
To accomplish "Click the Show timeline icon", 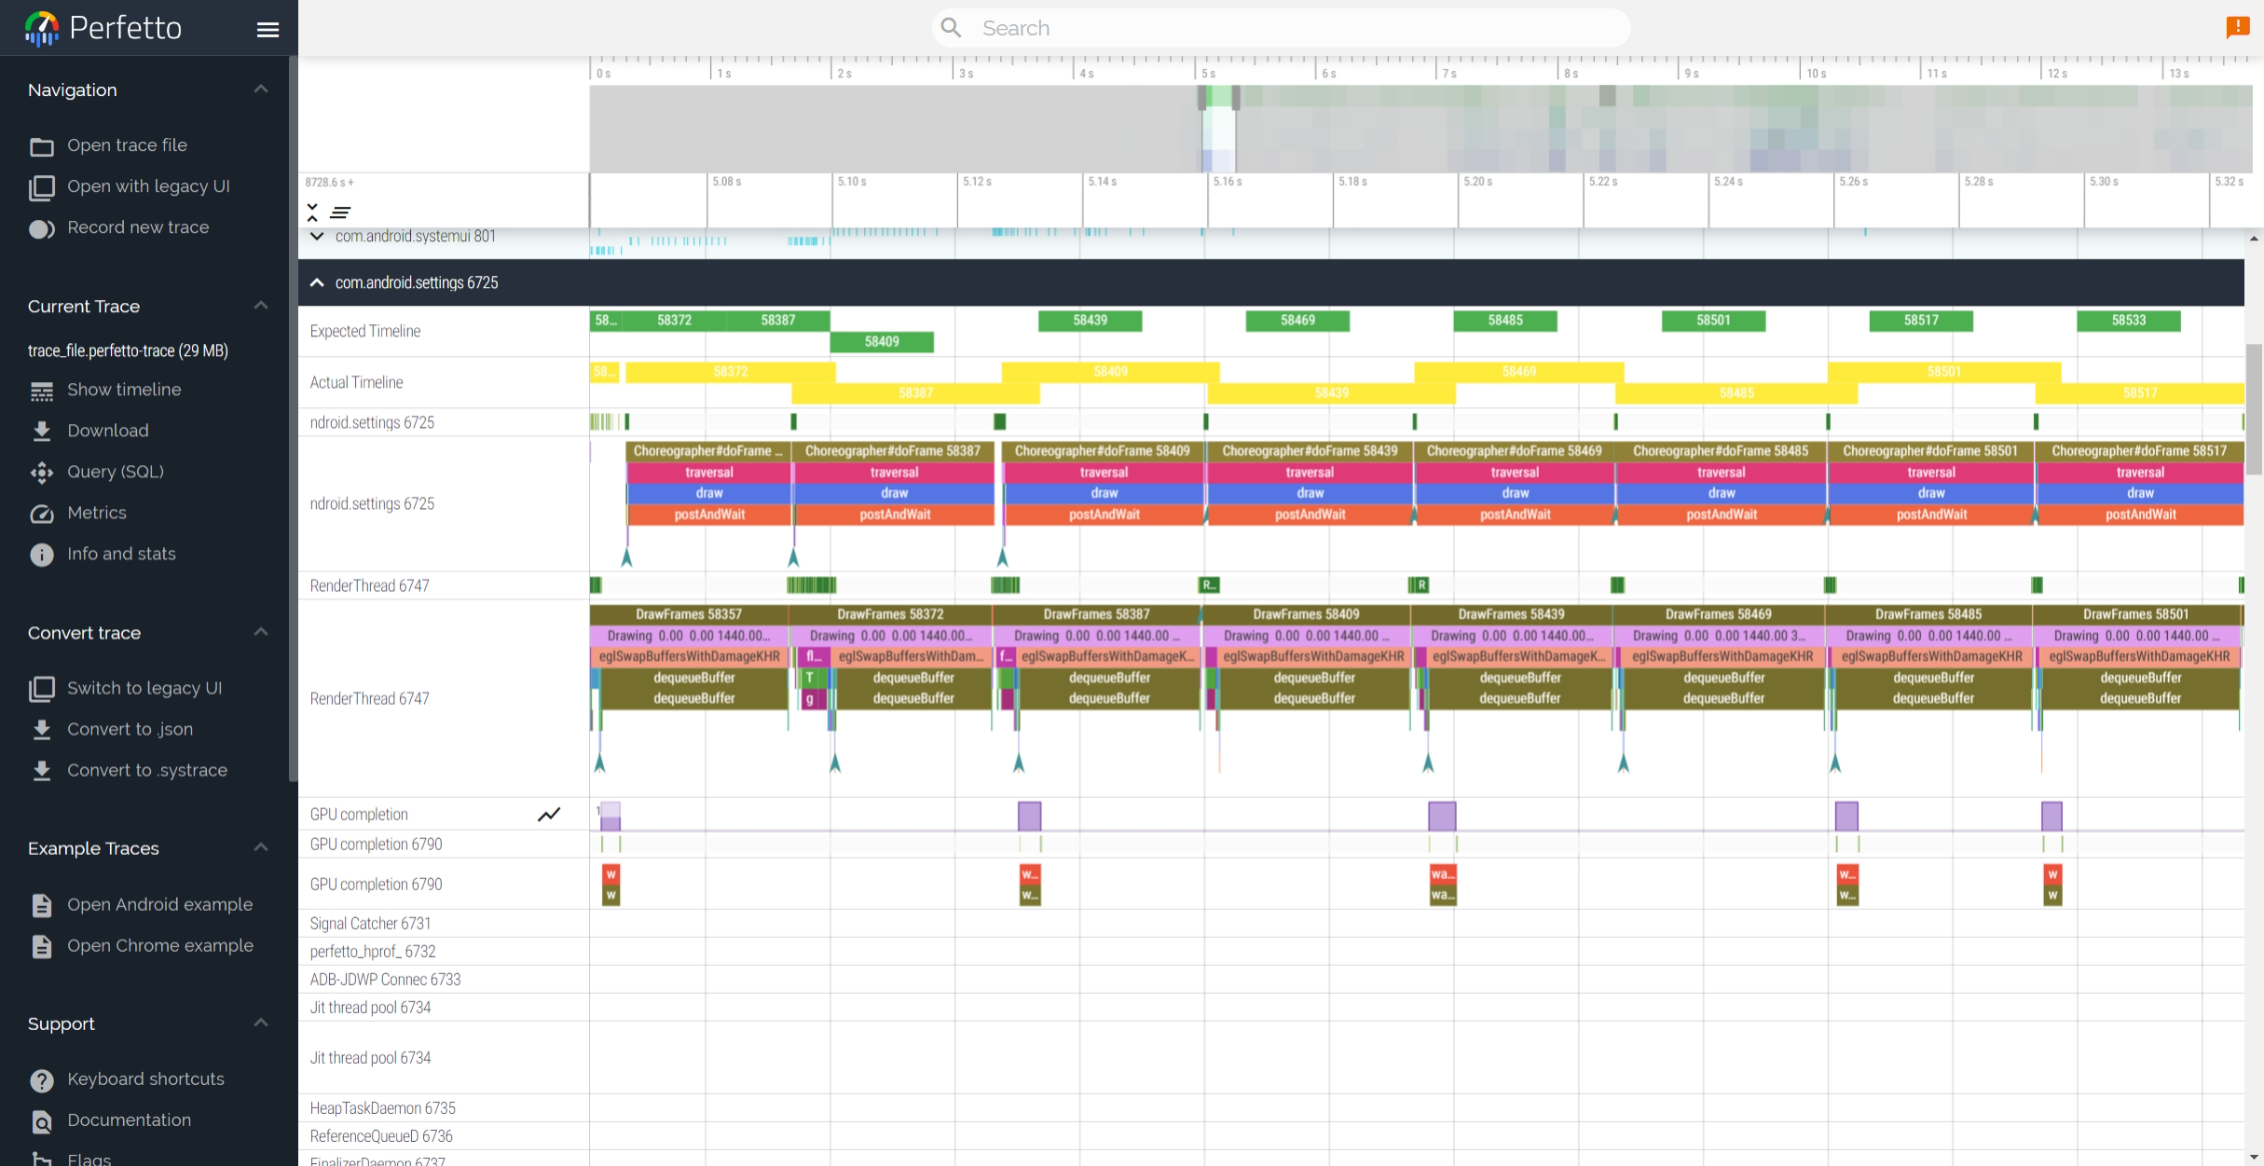I will 41,390.
